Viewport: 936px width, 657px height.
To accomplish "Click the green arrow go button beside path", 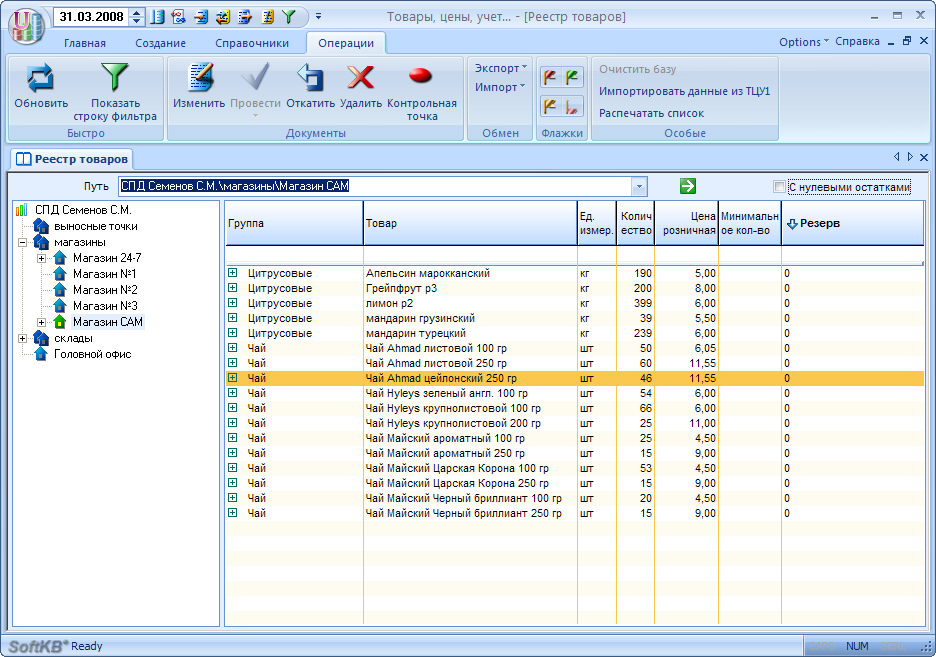I will click(688, 186).
